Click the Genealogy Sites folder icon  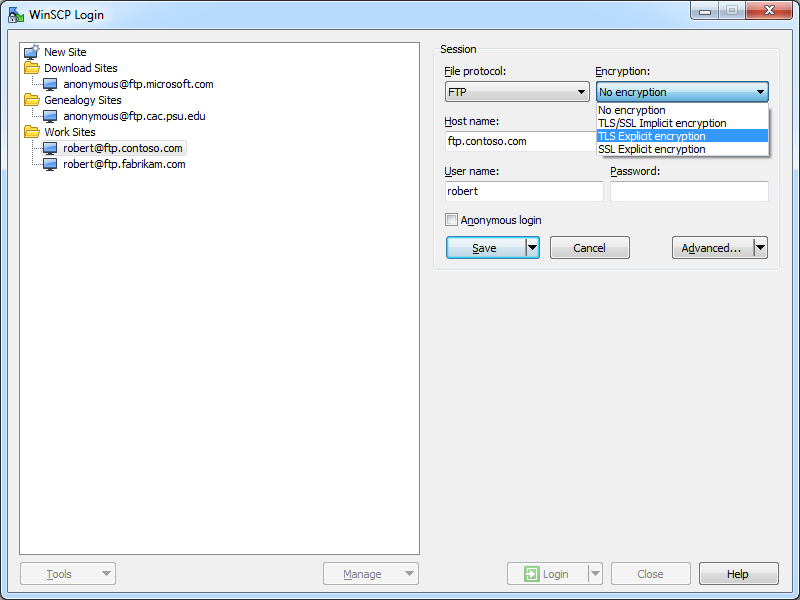point(32,100)
